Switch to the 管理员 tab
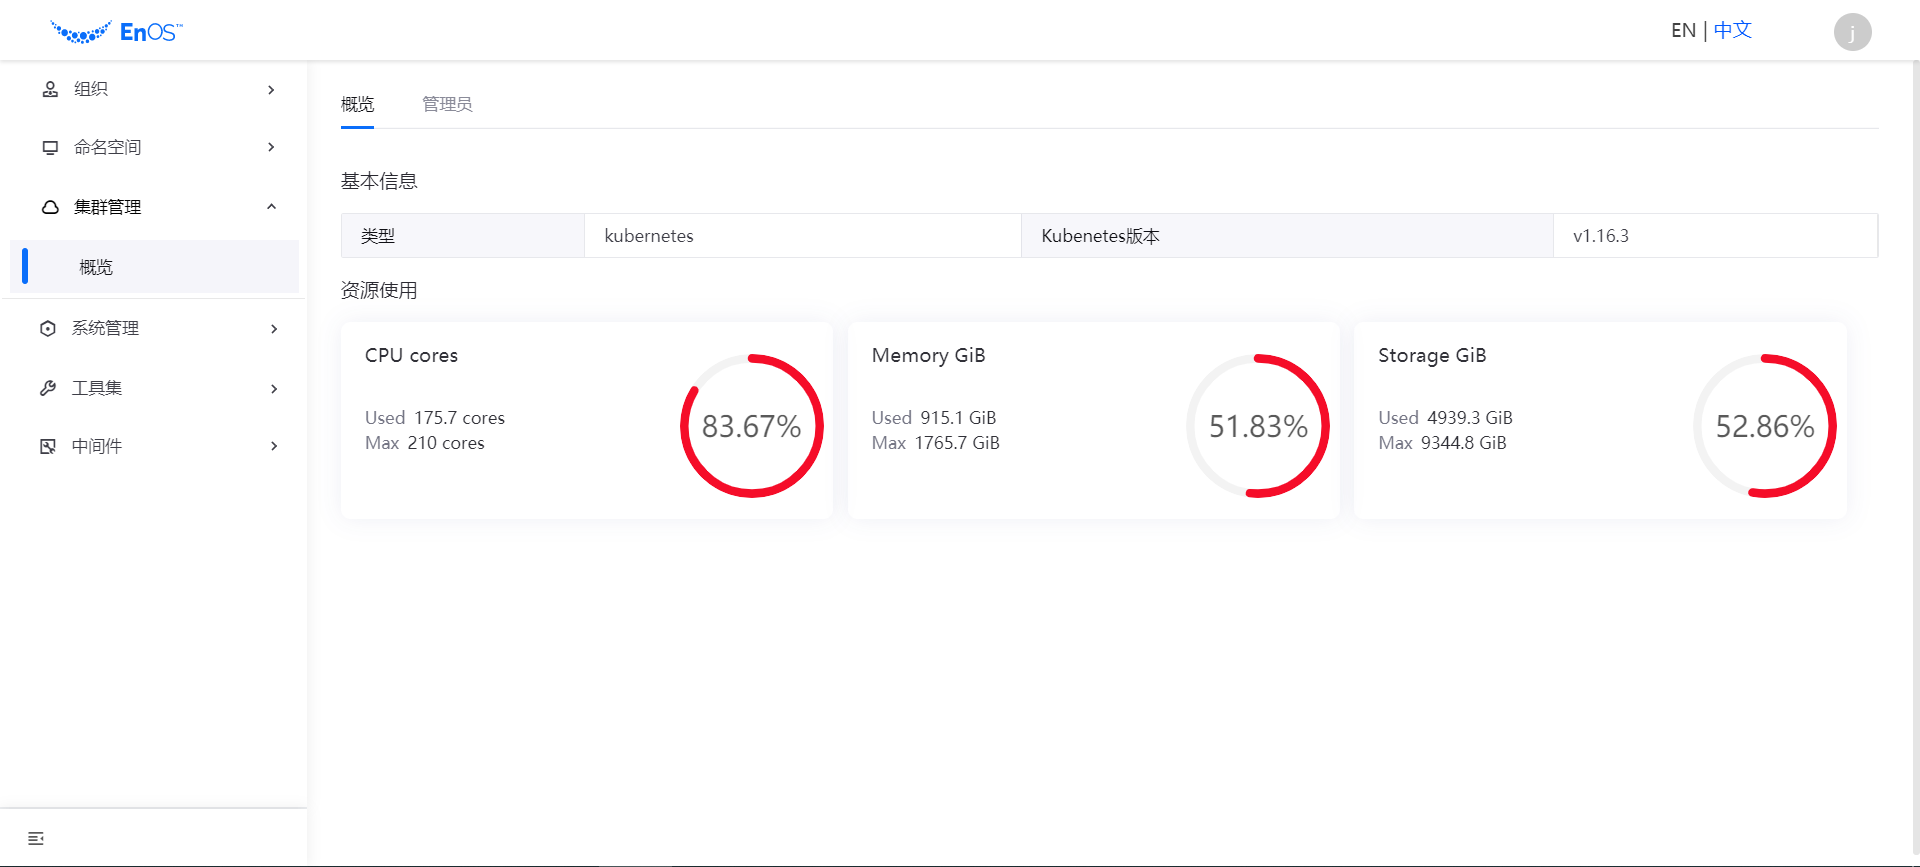Viewport: 1920px width, 867px height. pyautogui.click(x=447, y=104)
